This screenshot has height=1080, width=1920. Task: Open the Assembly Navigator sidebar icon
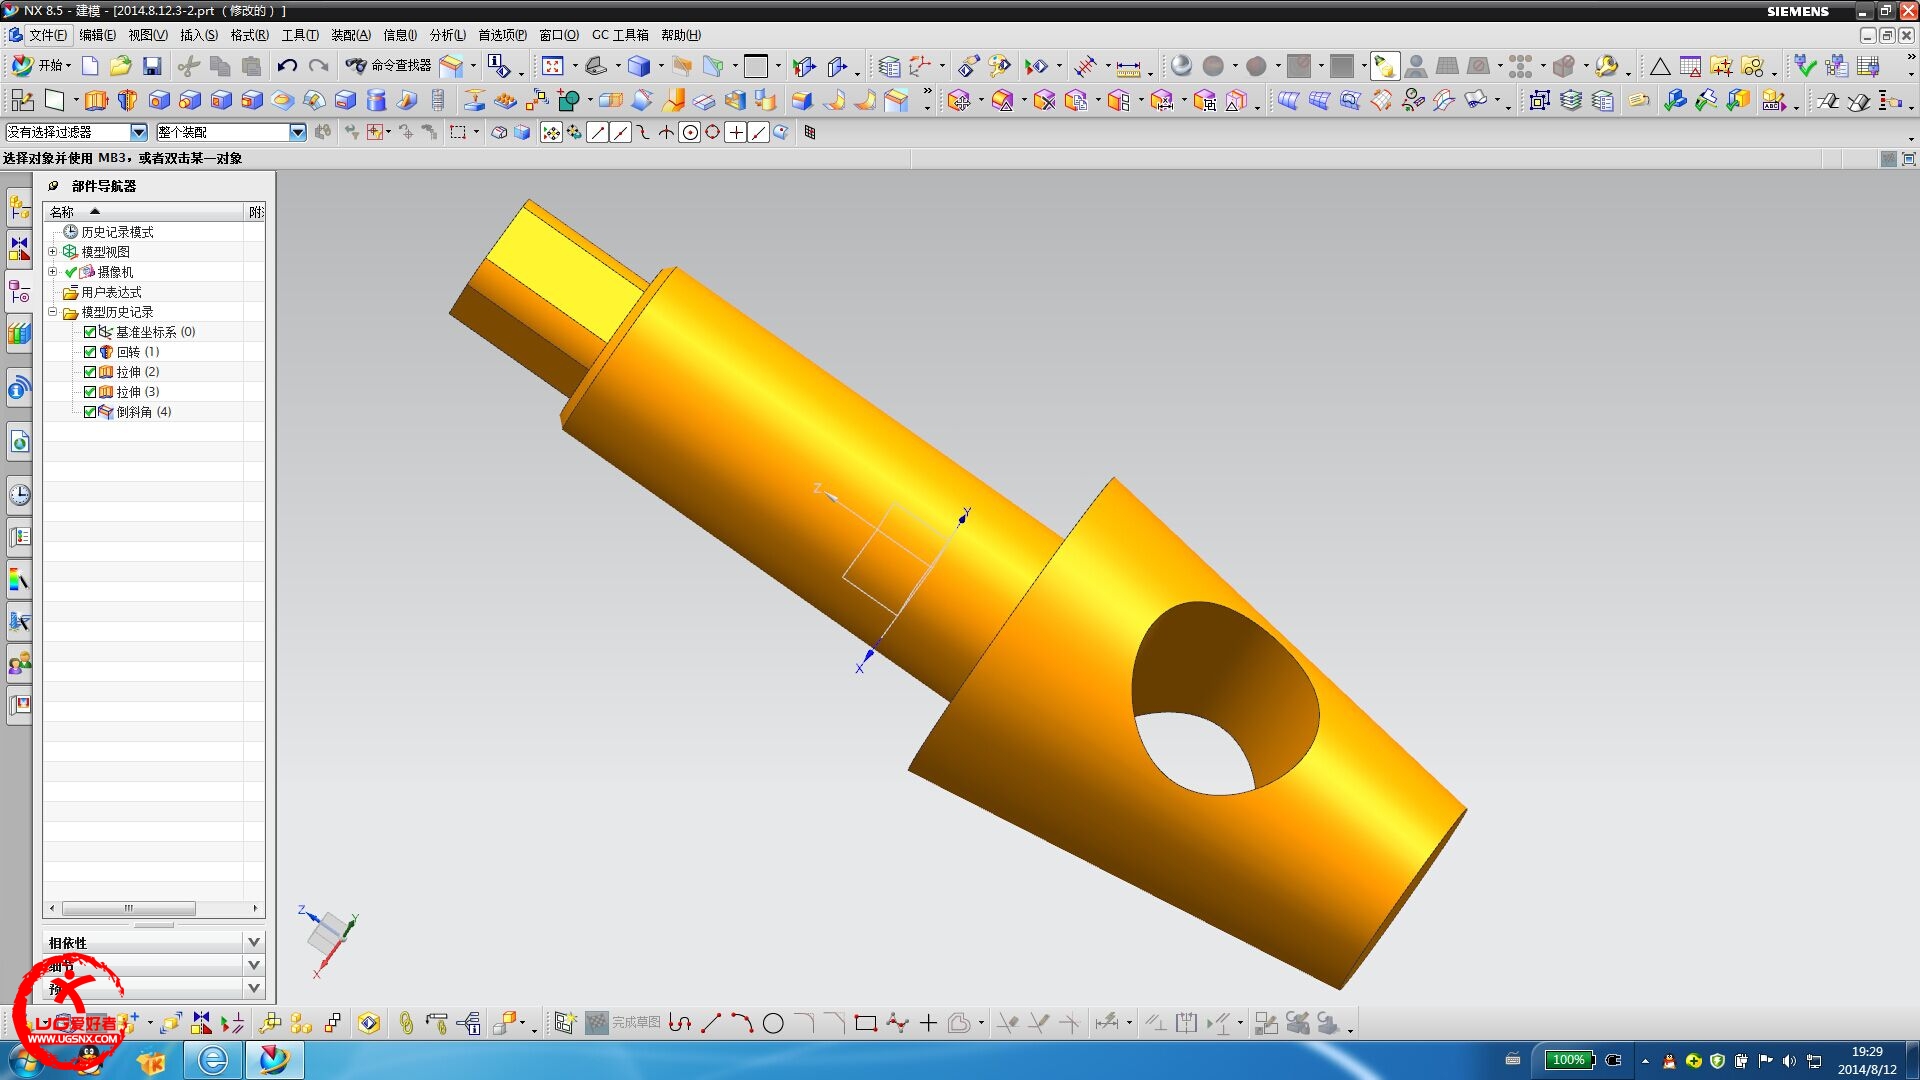pyautogui.click(x=19, y=207)
